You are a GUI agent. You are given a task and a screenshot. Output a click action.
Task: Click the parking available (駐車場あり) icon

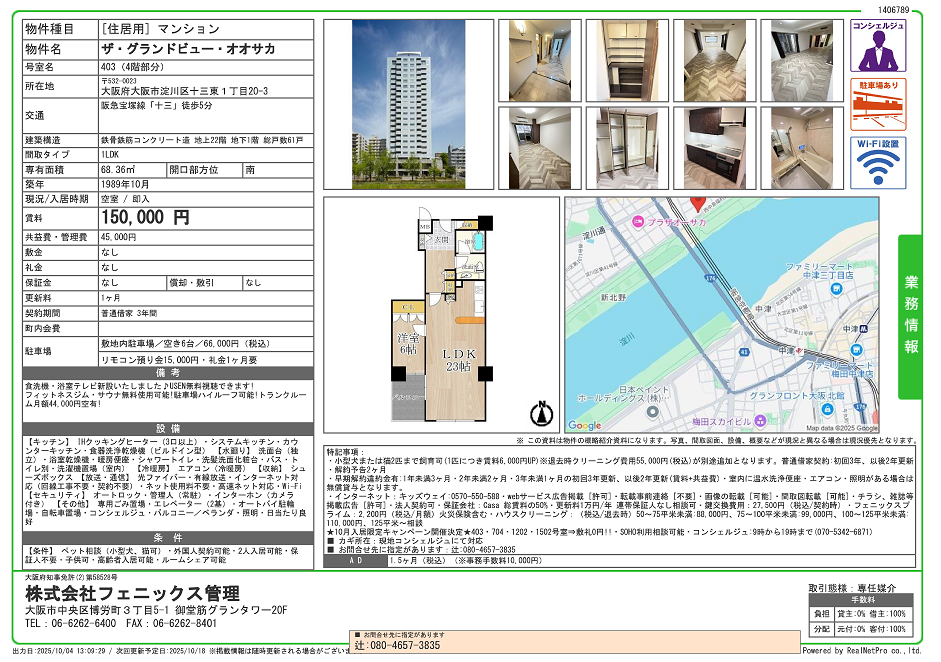878,103
